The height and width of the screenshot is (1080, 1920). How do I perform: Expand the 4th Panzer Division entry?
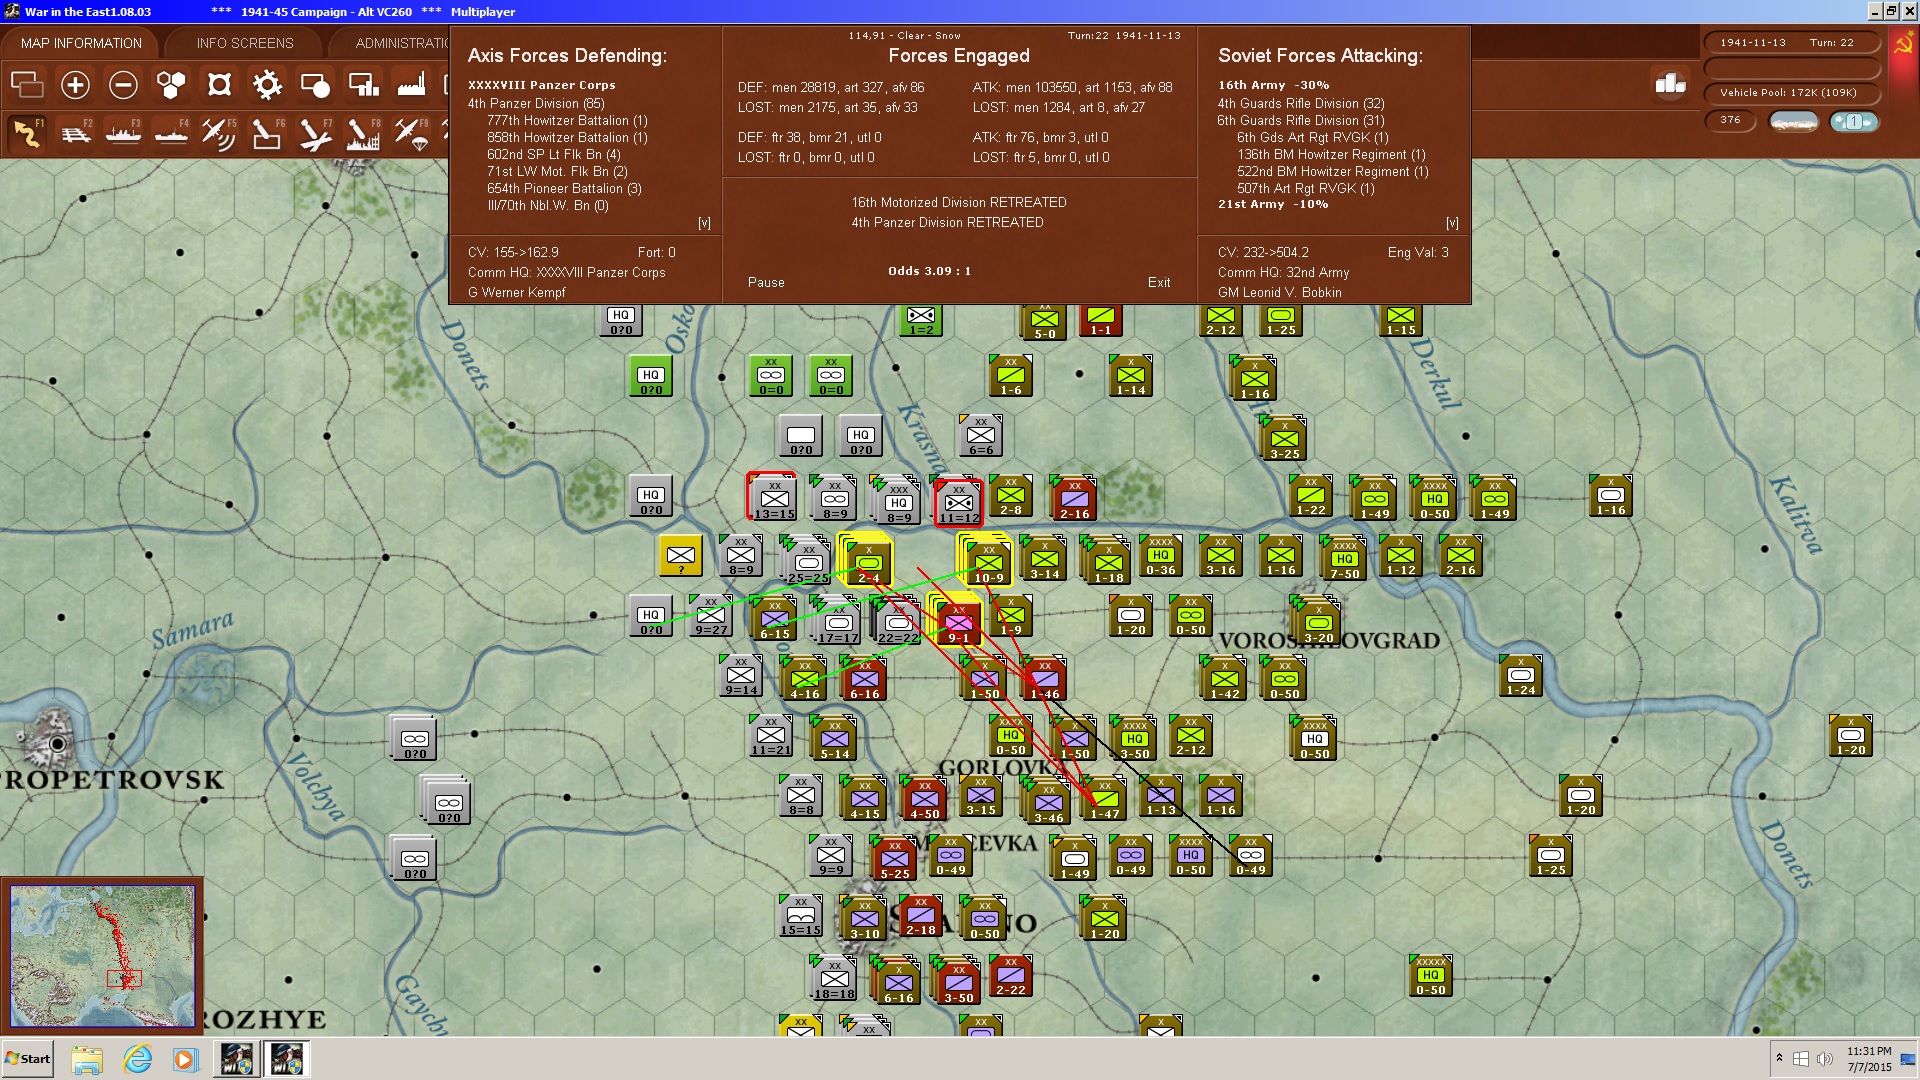(535, 103)
